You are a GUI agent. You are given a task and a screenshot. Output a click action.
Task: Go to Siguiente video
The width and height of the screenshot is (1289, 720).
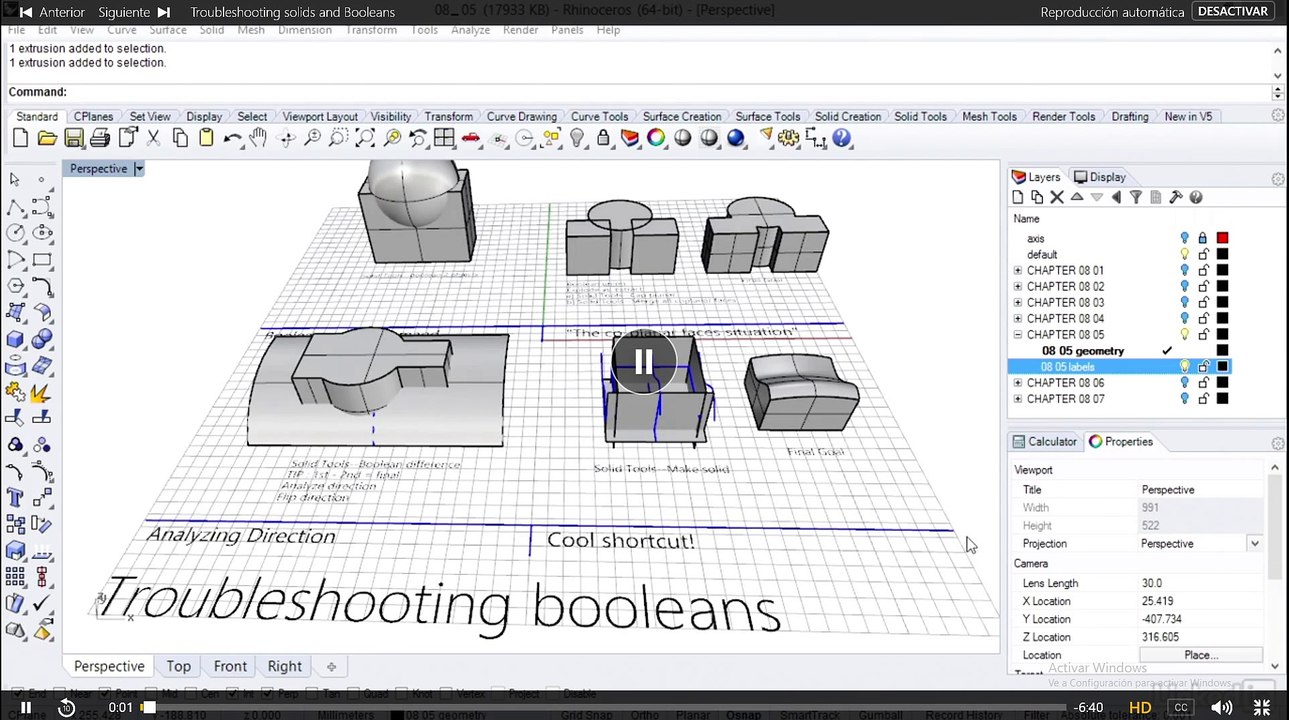(134, 12)
